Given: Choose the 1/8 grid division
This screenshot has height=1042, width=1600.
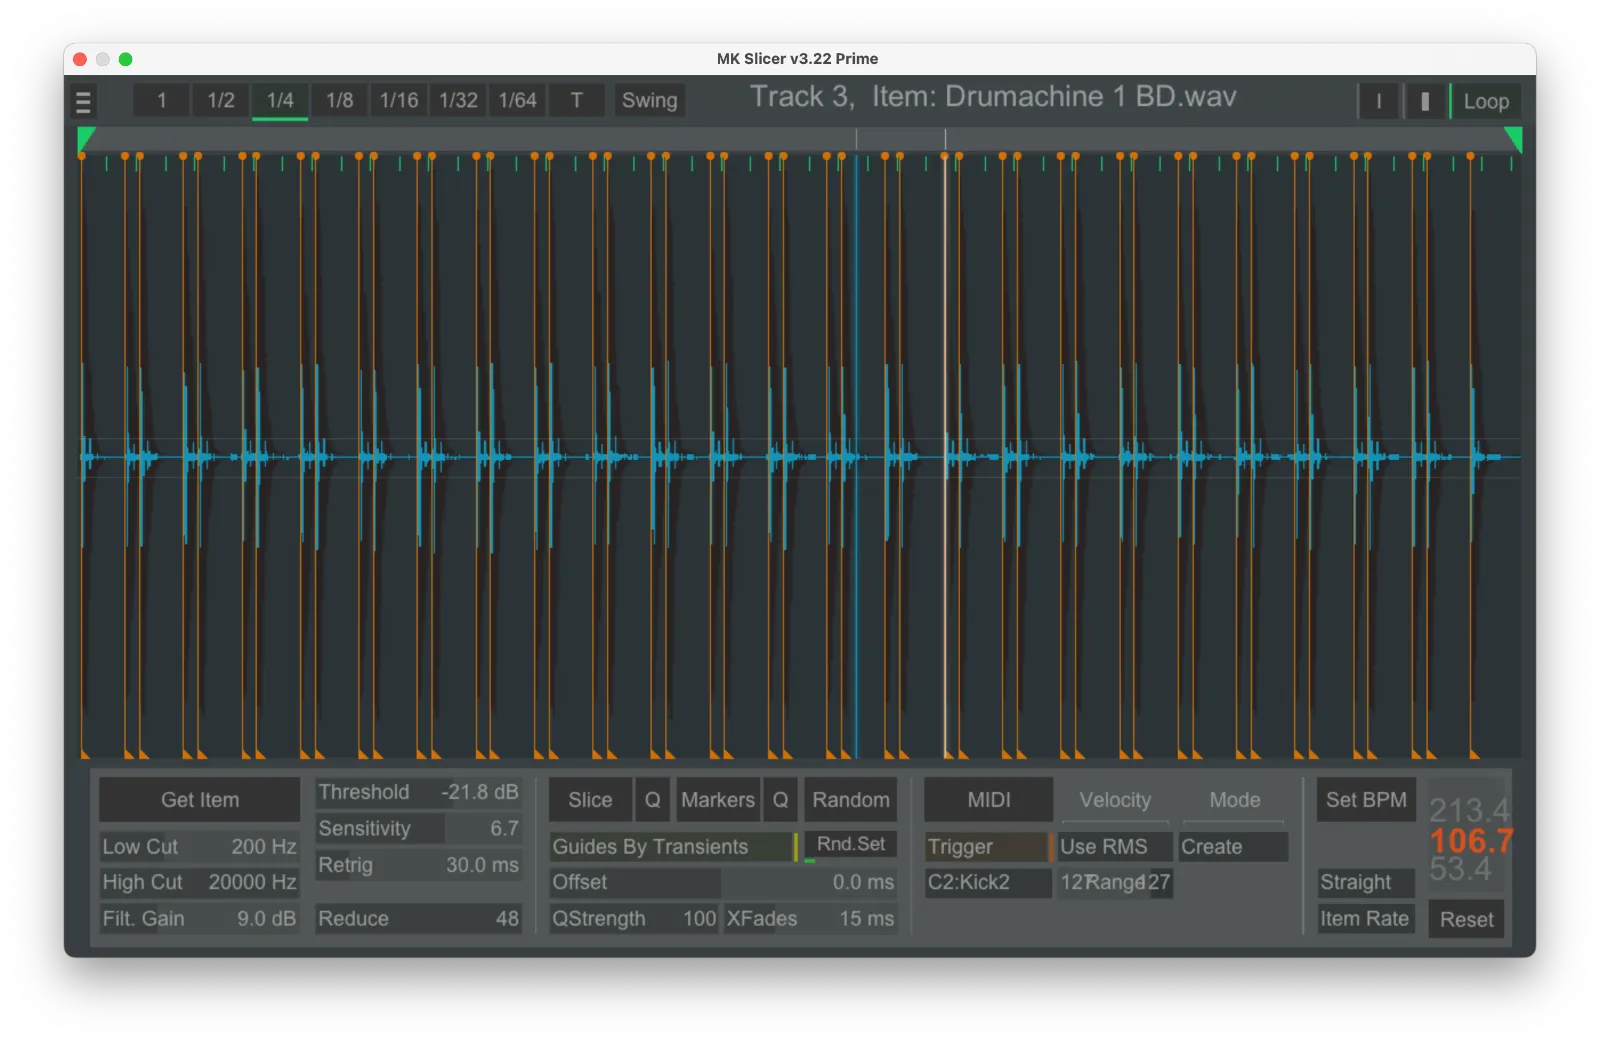Looking at the screenshot, I should pos(340,100).
